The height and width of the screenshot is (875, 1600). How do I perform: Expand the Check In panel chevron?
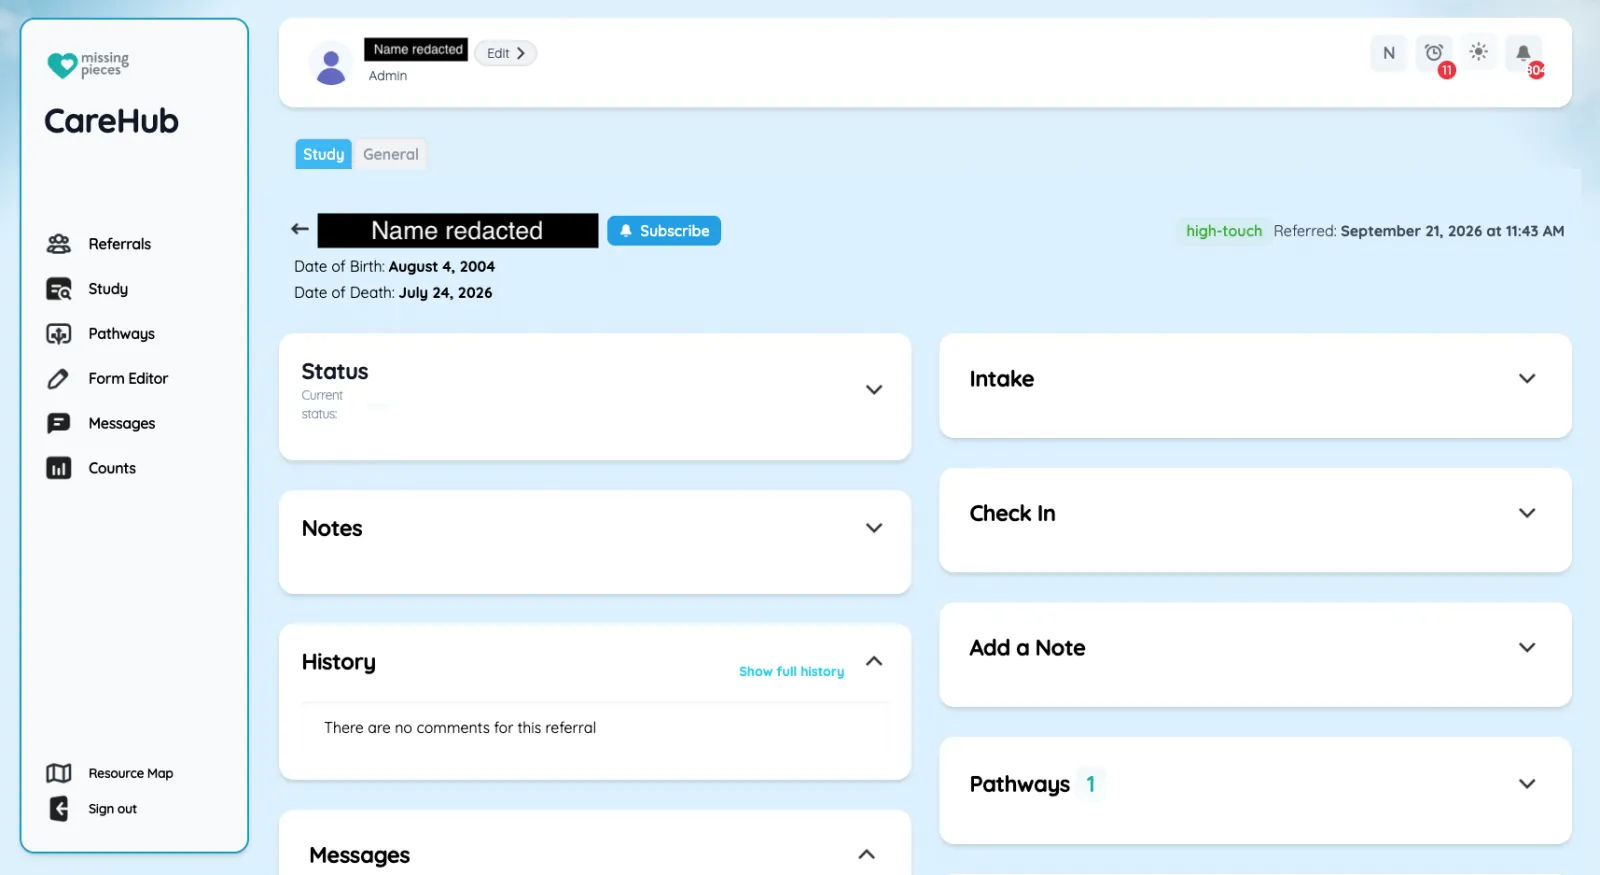coord(1527,513)
